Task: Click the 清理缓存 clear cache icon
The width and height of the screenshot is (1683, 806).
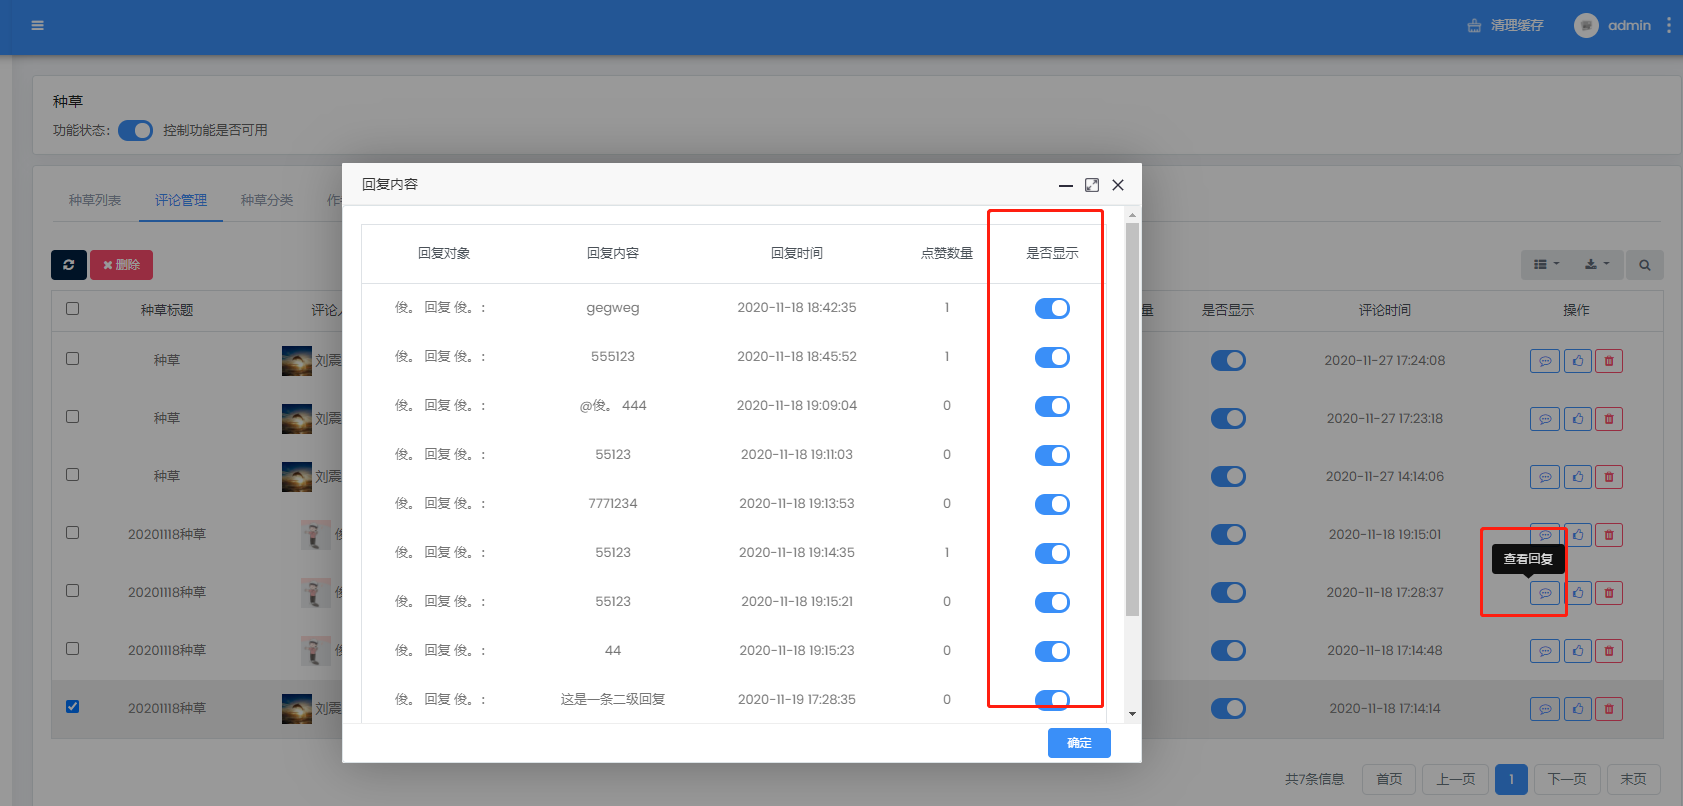Action: click(1474, 26)
